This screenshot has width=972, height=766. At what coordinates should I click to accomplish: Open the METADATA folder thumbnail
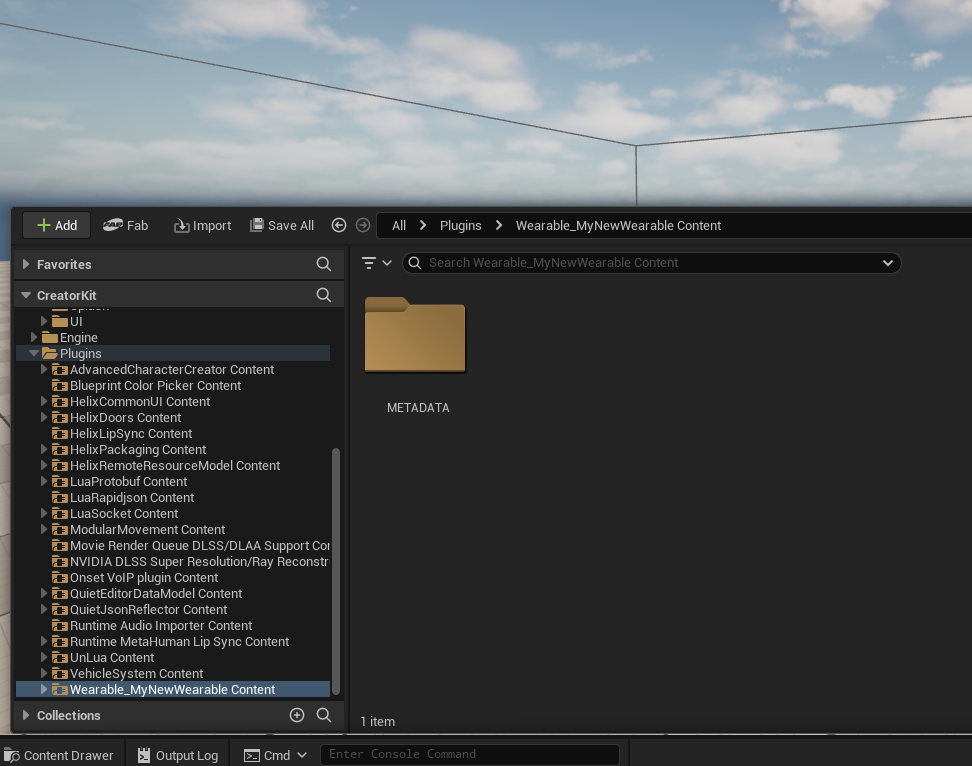pos(415,336)
